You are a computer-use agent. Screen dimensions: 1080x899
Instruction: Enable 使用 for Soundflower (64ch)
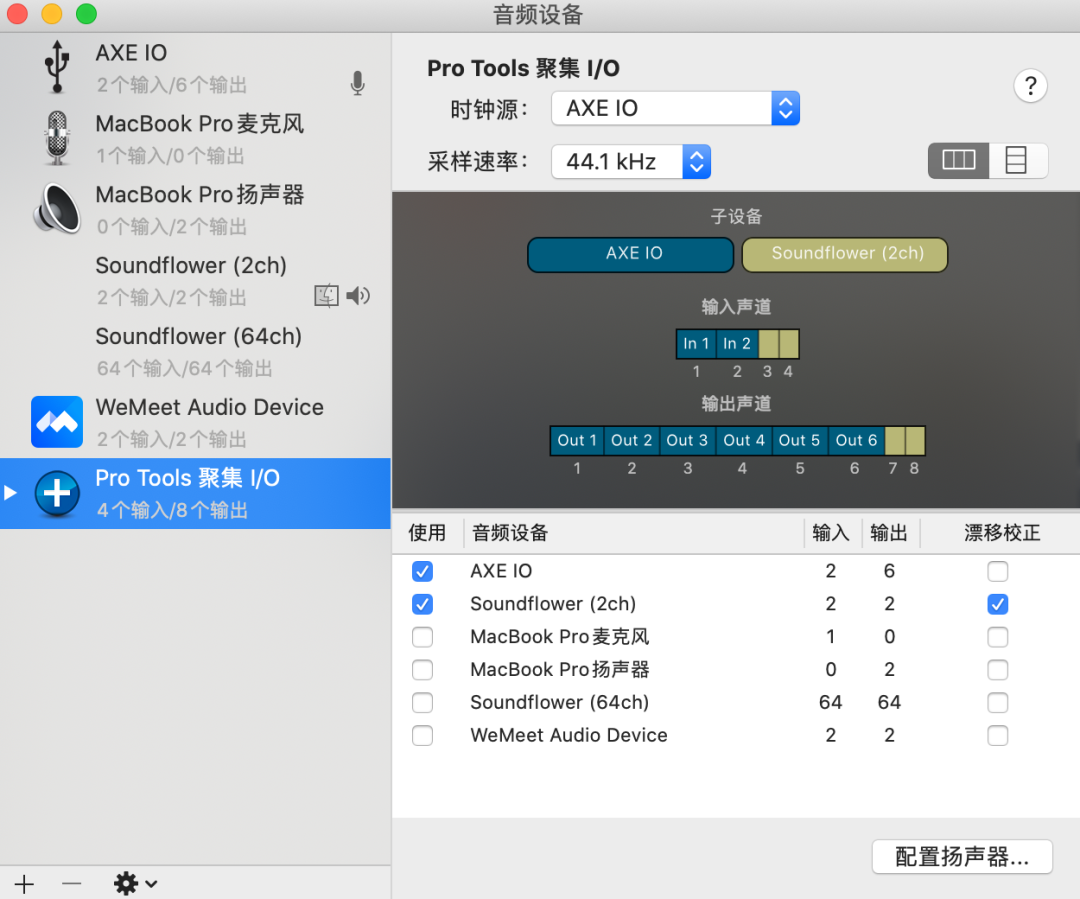coord(422,703)
